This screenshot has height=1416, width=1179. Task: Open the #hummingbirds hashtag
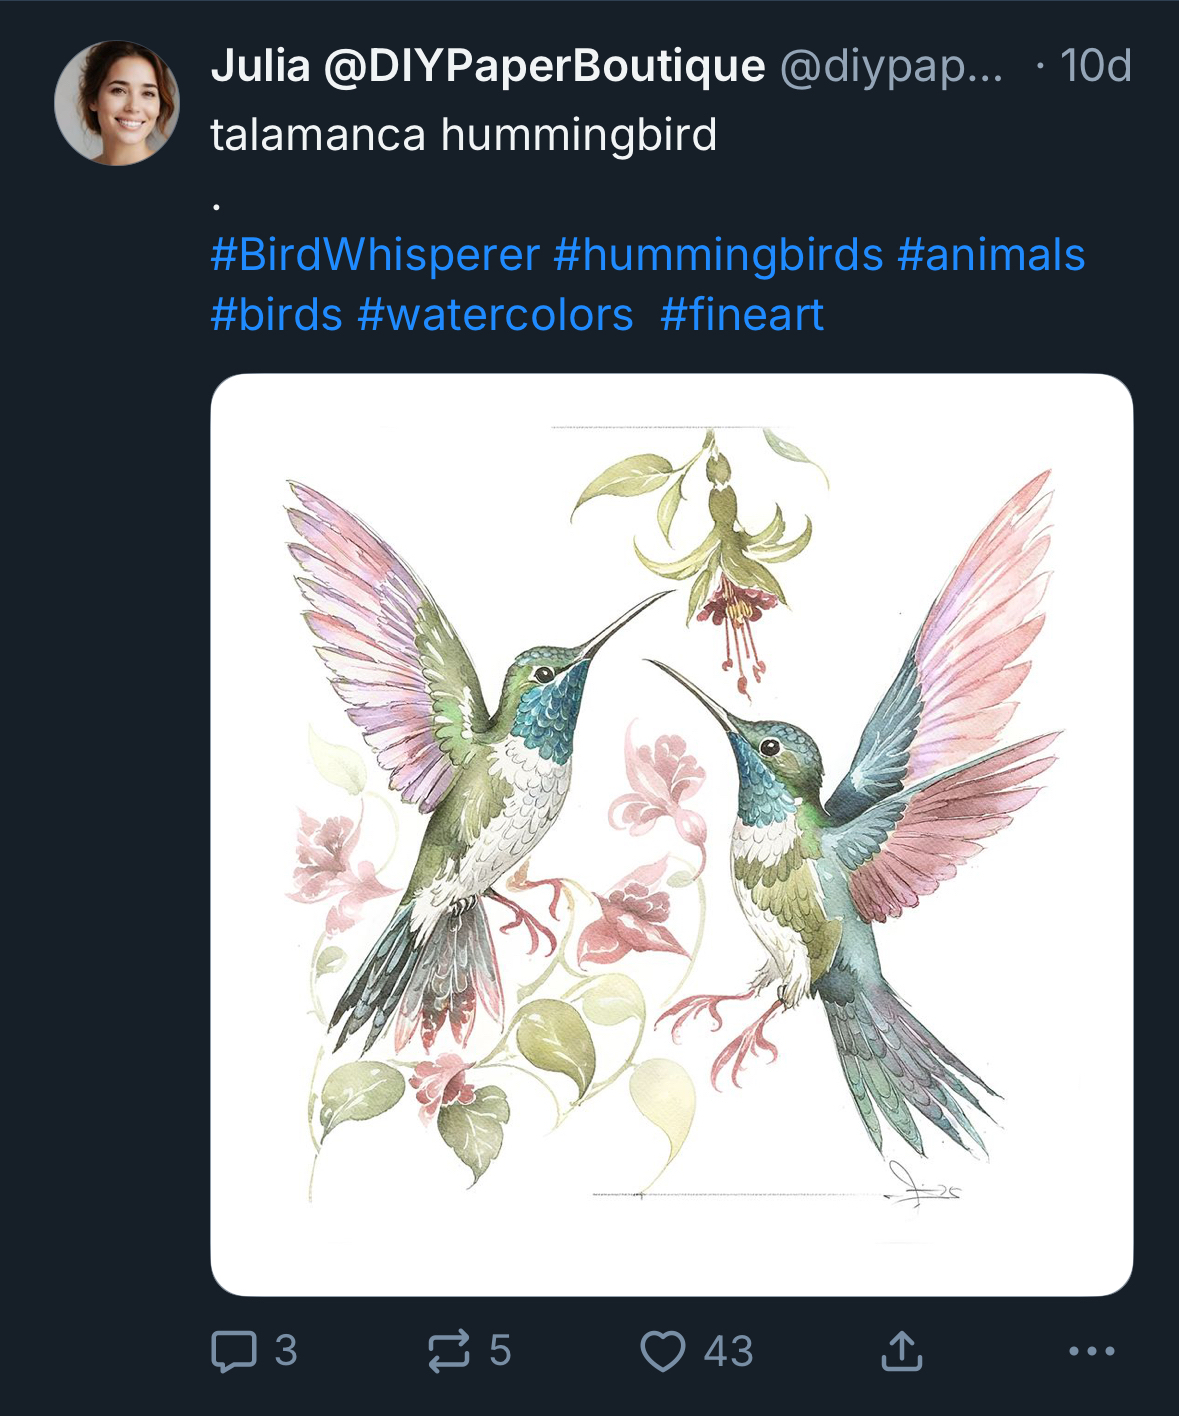pos(719,255)
